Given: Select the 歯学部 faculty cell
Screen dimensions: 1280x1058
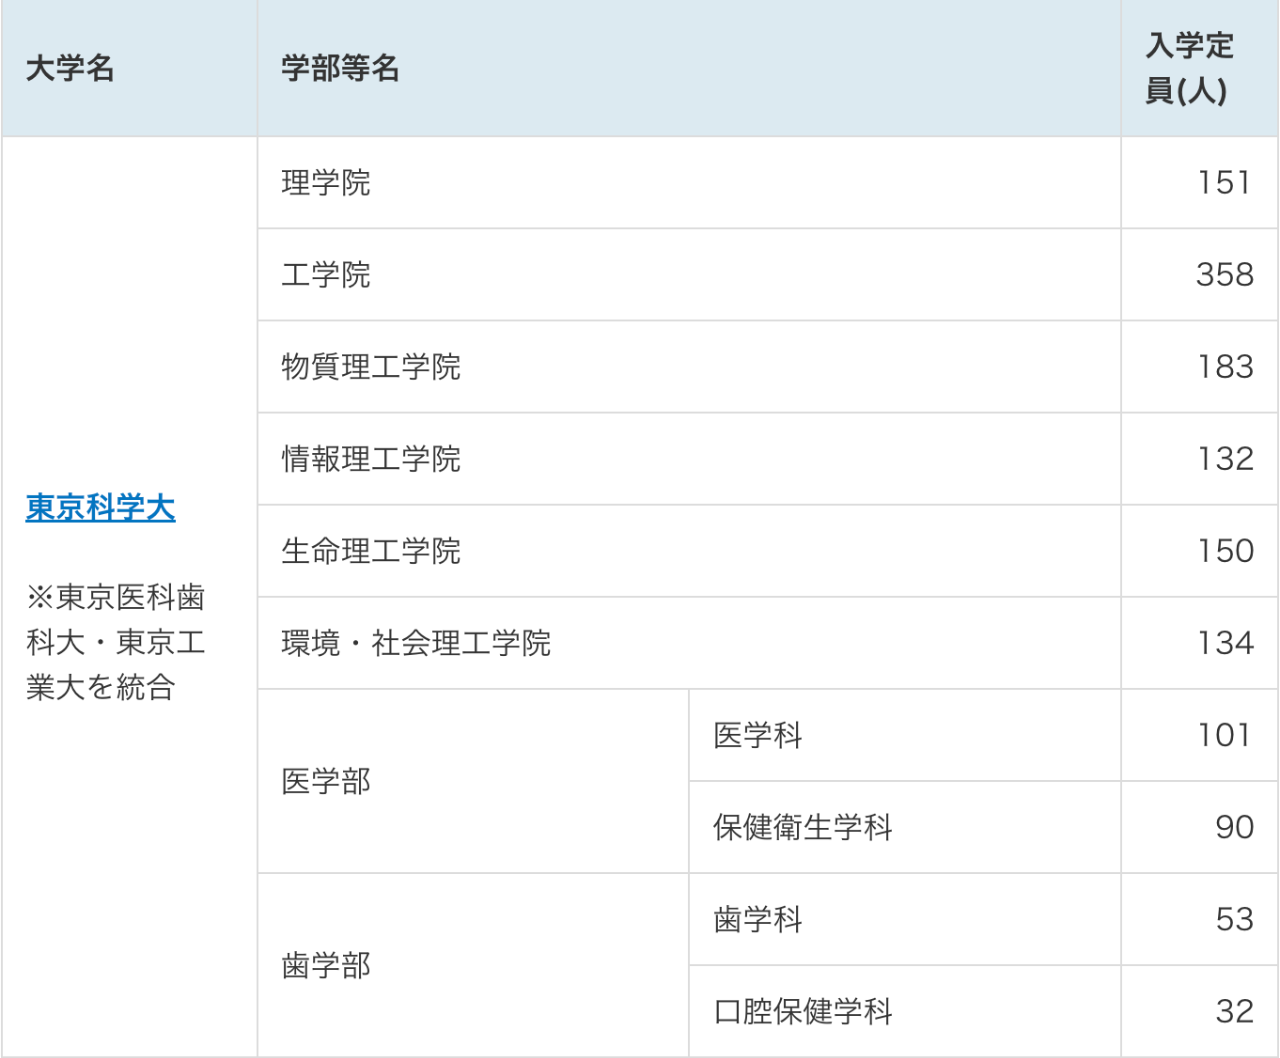Looking at the screenshot, I should coord(326,966).
